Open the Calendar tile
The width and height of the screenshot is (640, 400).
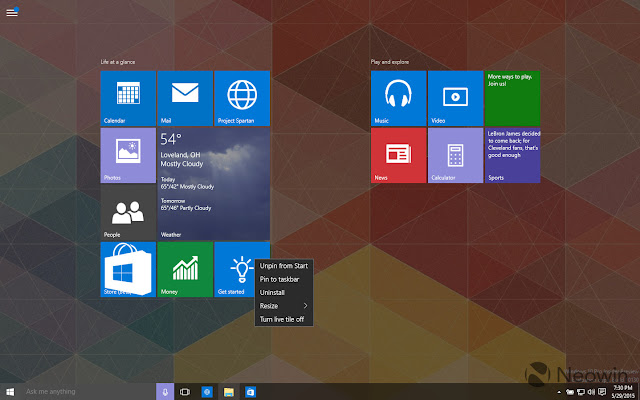(x=128, y=98)
